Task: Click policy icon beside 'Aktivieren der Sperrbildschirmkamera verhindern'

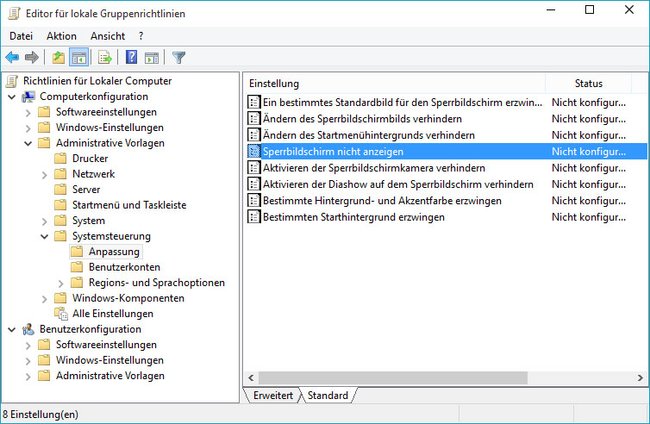Action: click(254, 168)
